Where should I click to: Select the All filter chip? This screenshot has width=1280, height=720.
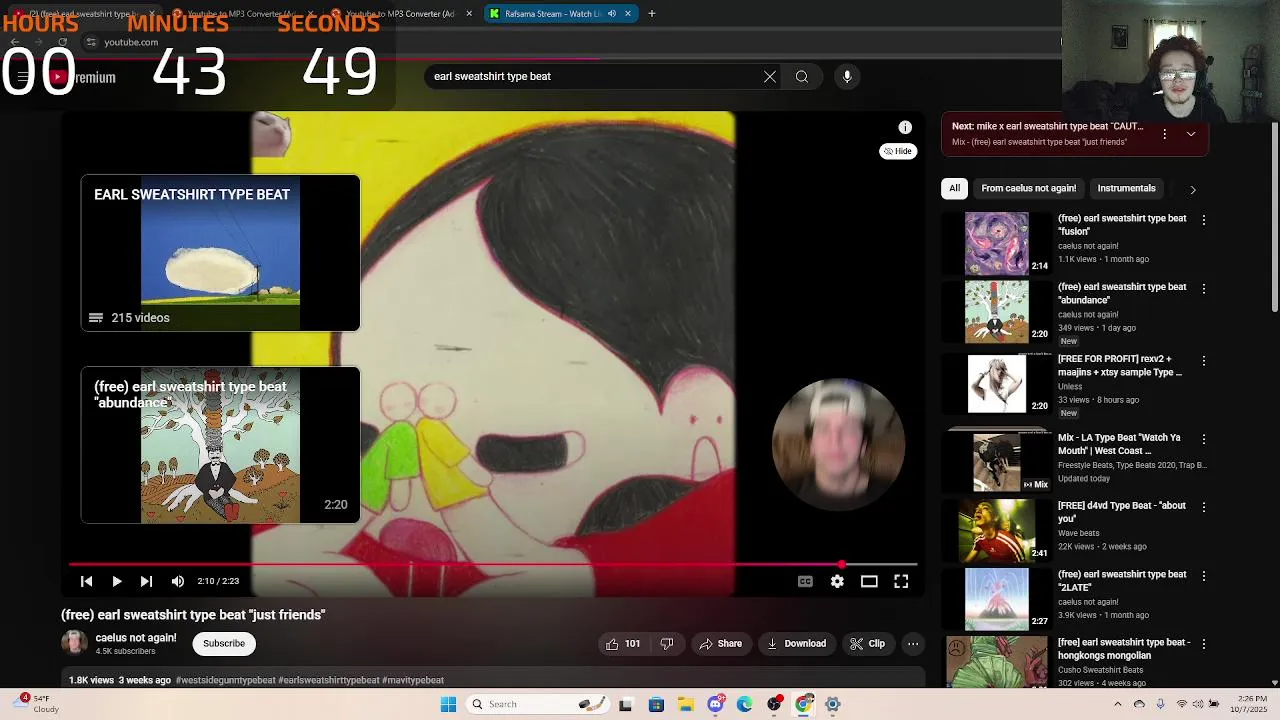coord(955,188)
